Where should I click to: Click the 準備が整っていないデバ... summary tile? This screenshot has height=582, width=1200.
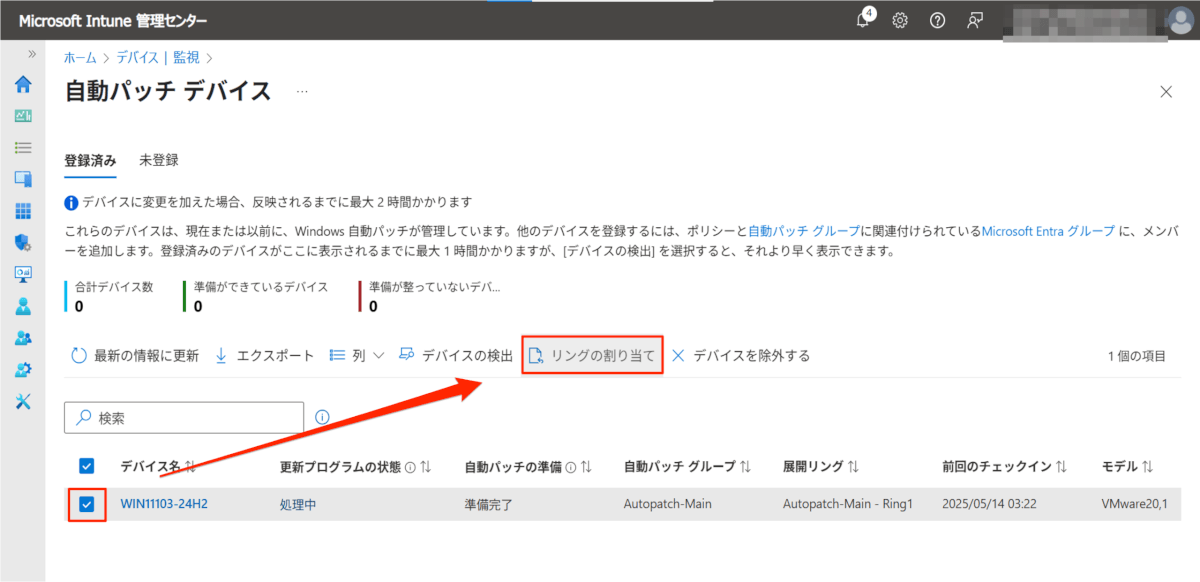point(432,296)
